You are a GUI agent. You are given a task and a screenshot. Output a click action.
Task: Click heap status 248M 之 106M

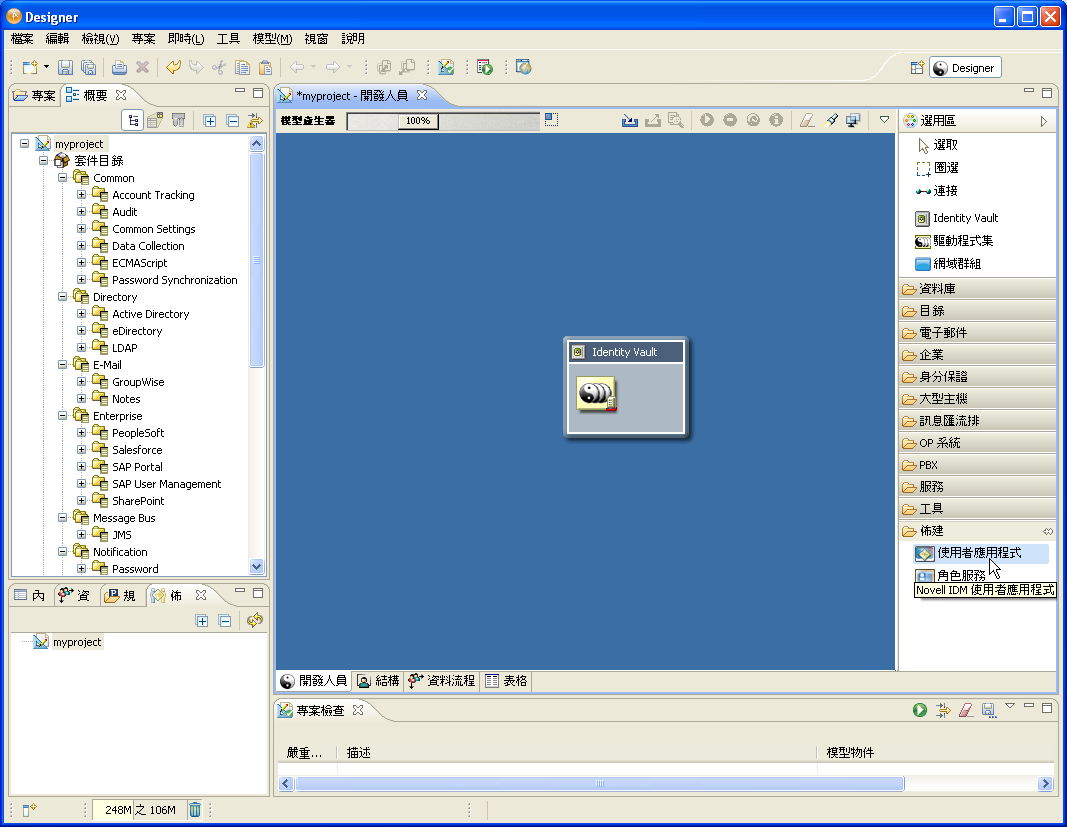(140, 810)
